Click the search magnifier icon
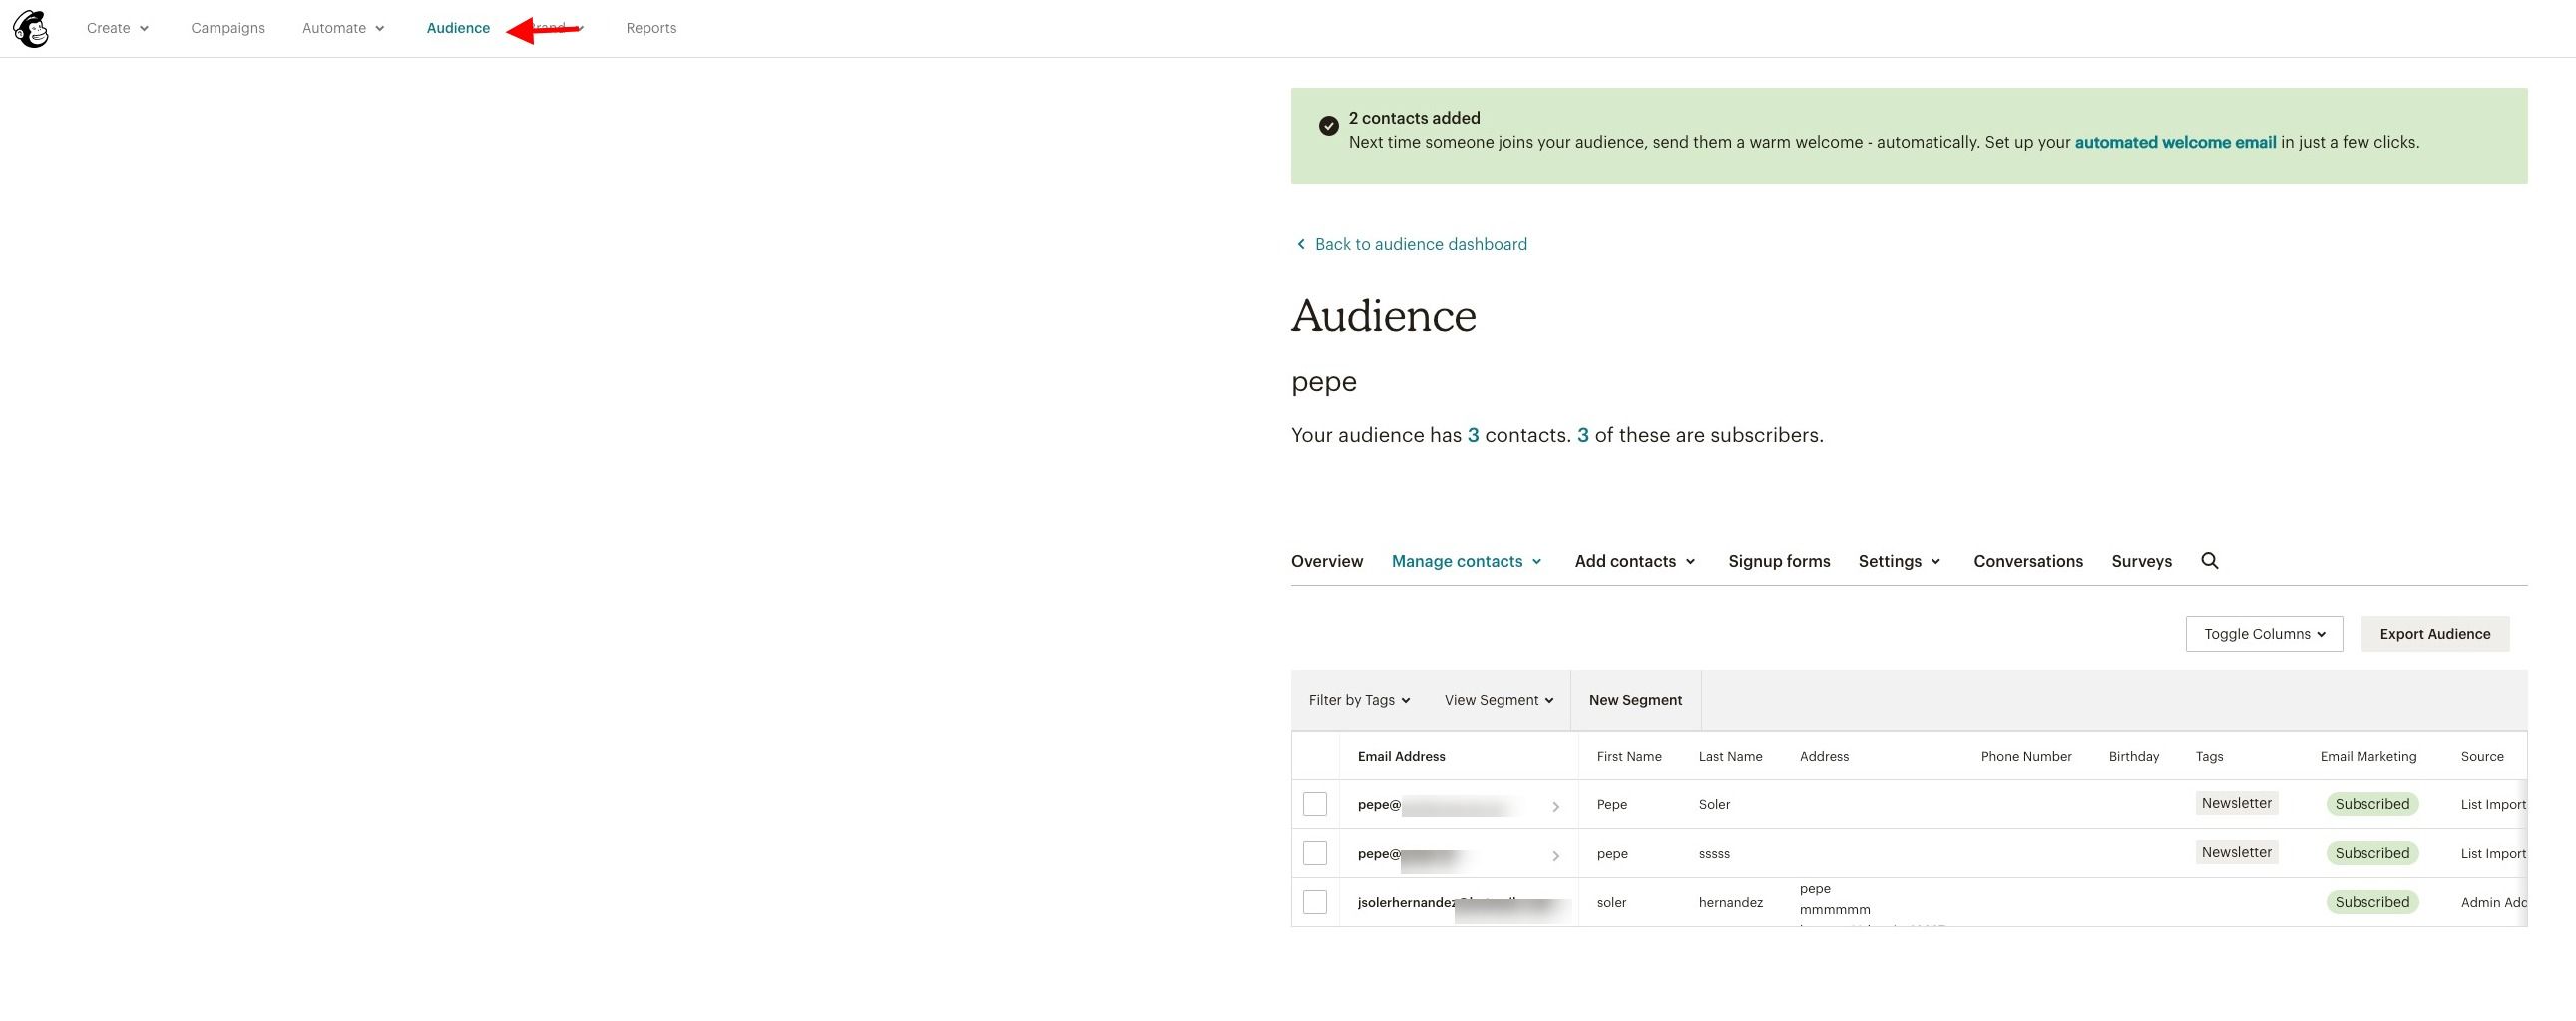 tap(2210, 561)
